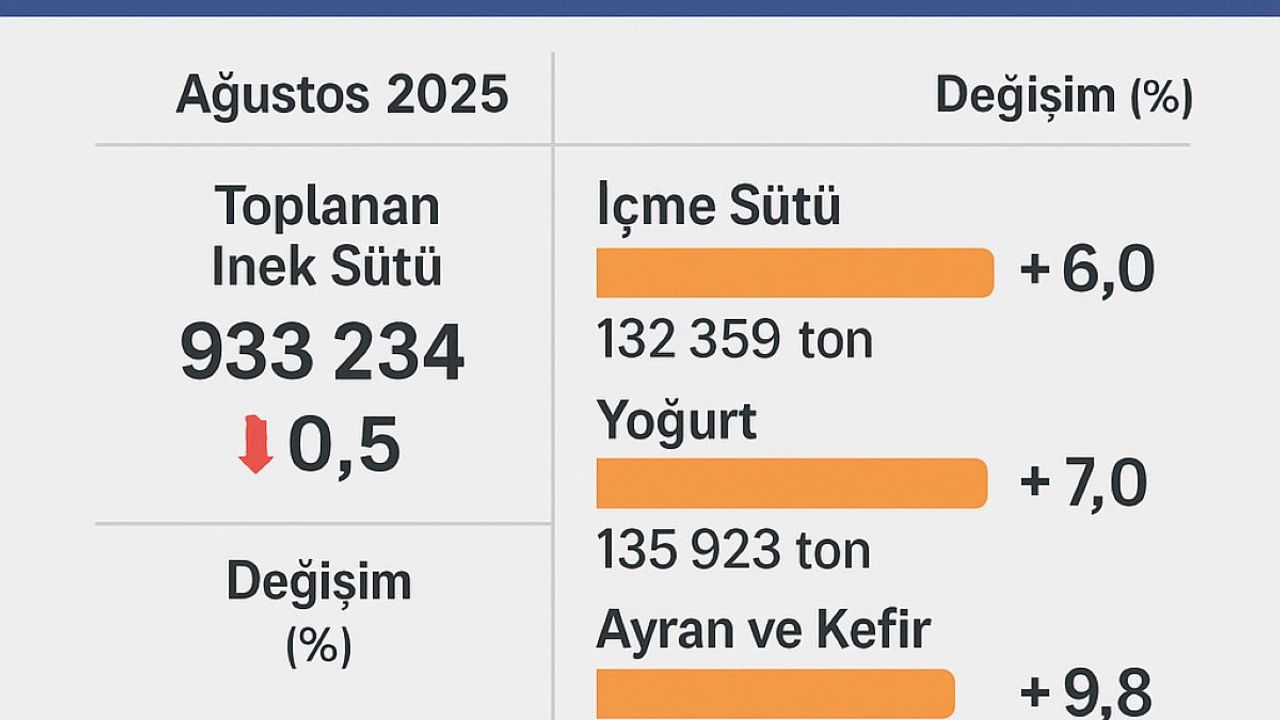This screenshot has height=720, width=1280.
Task: Click the İçme Sütü label
Action: click(x=718, y=207)
